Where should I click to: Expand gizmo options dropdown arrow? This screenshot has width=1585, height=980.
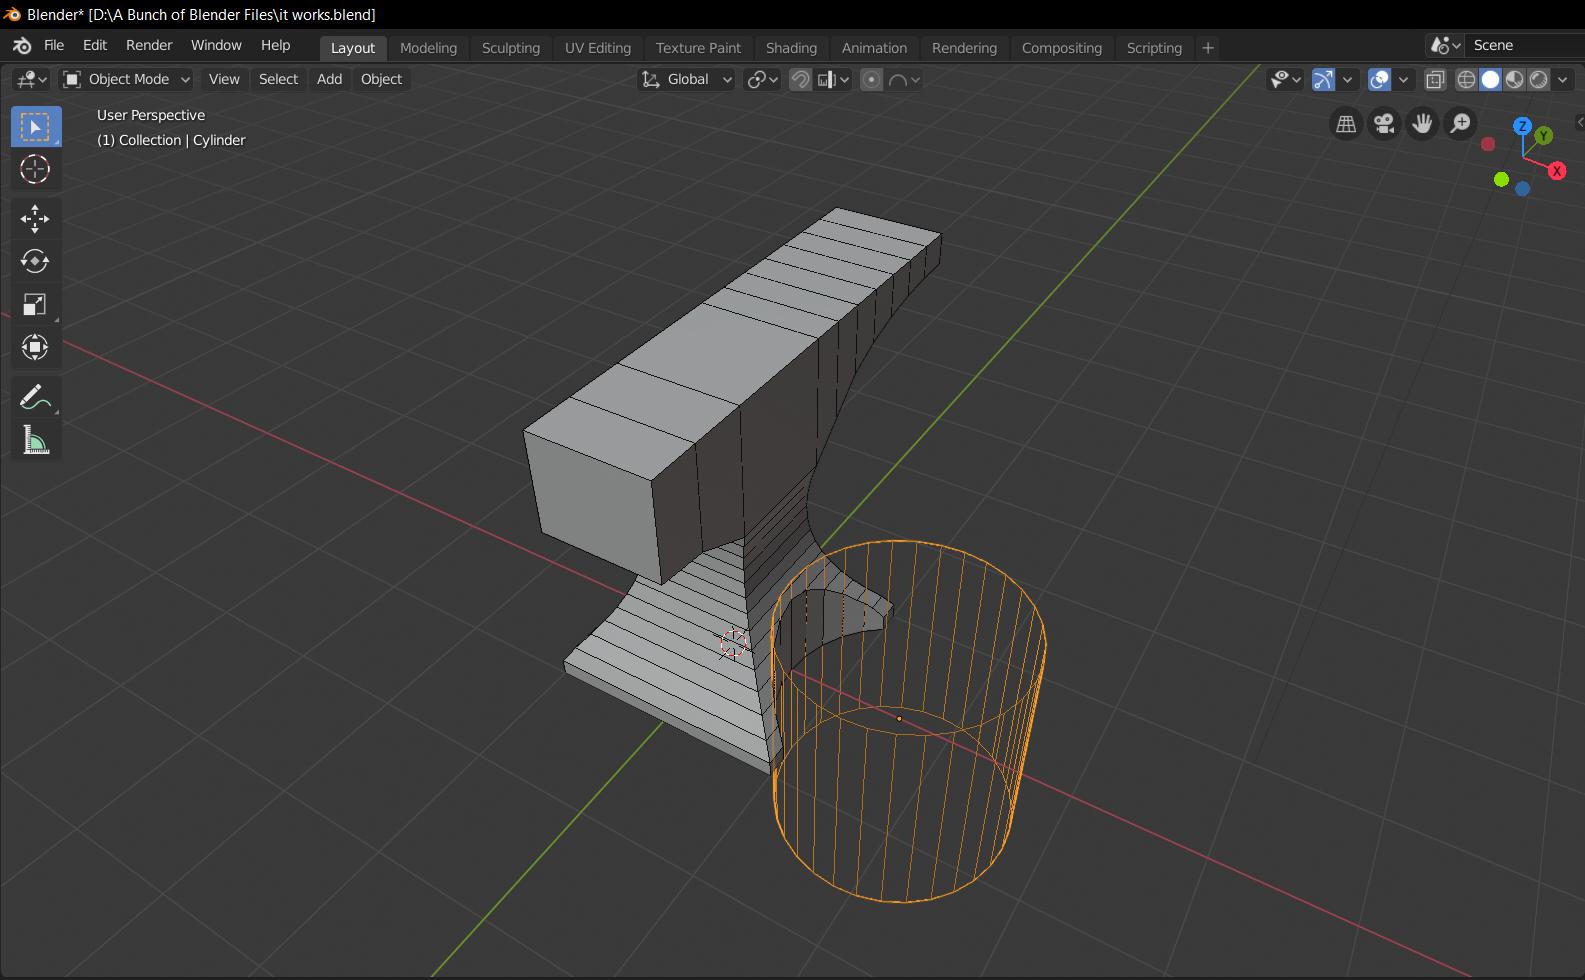point(1348,79)
